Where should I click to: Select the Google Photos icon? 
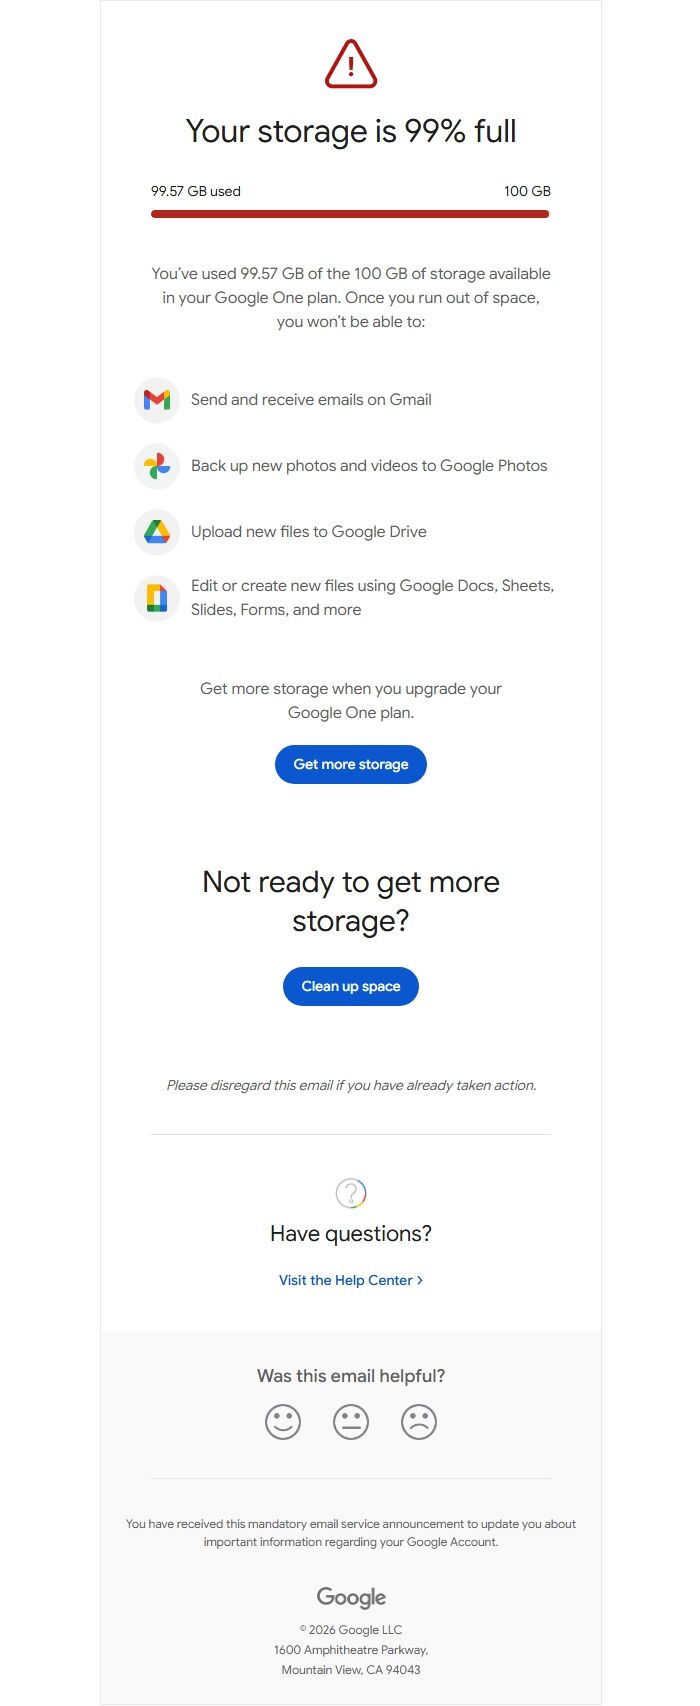click(x=157, y=466)
